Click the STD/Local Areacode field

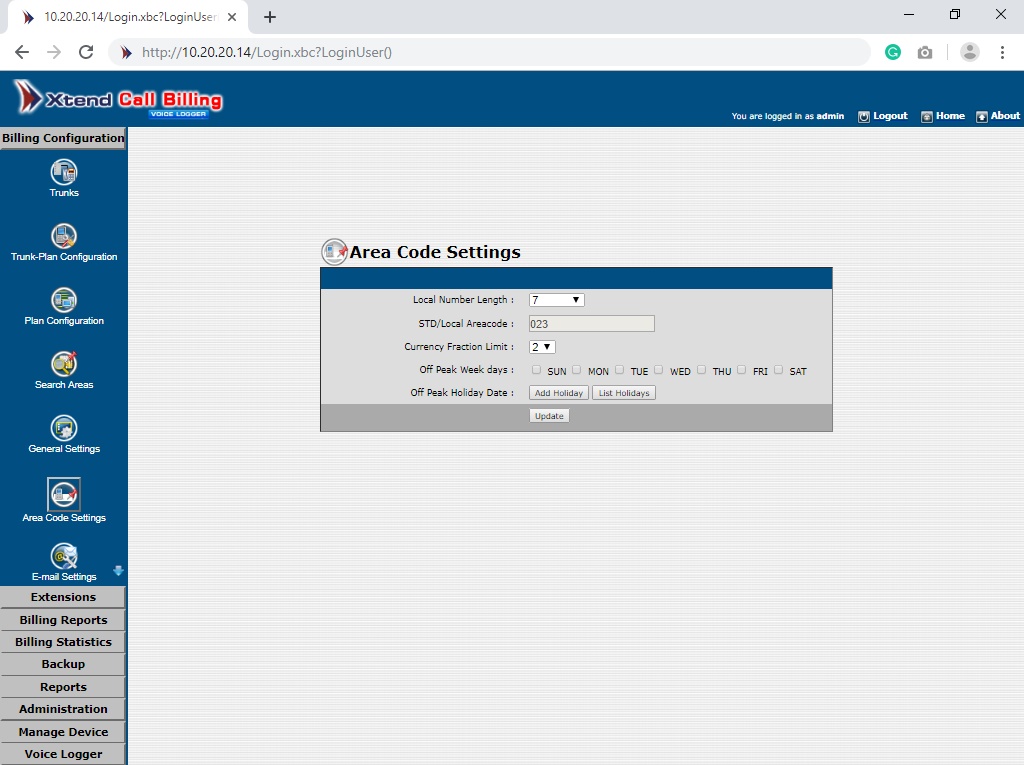(x=592, y=323)
